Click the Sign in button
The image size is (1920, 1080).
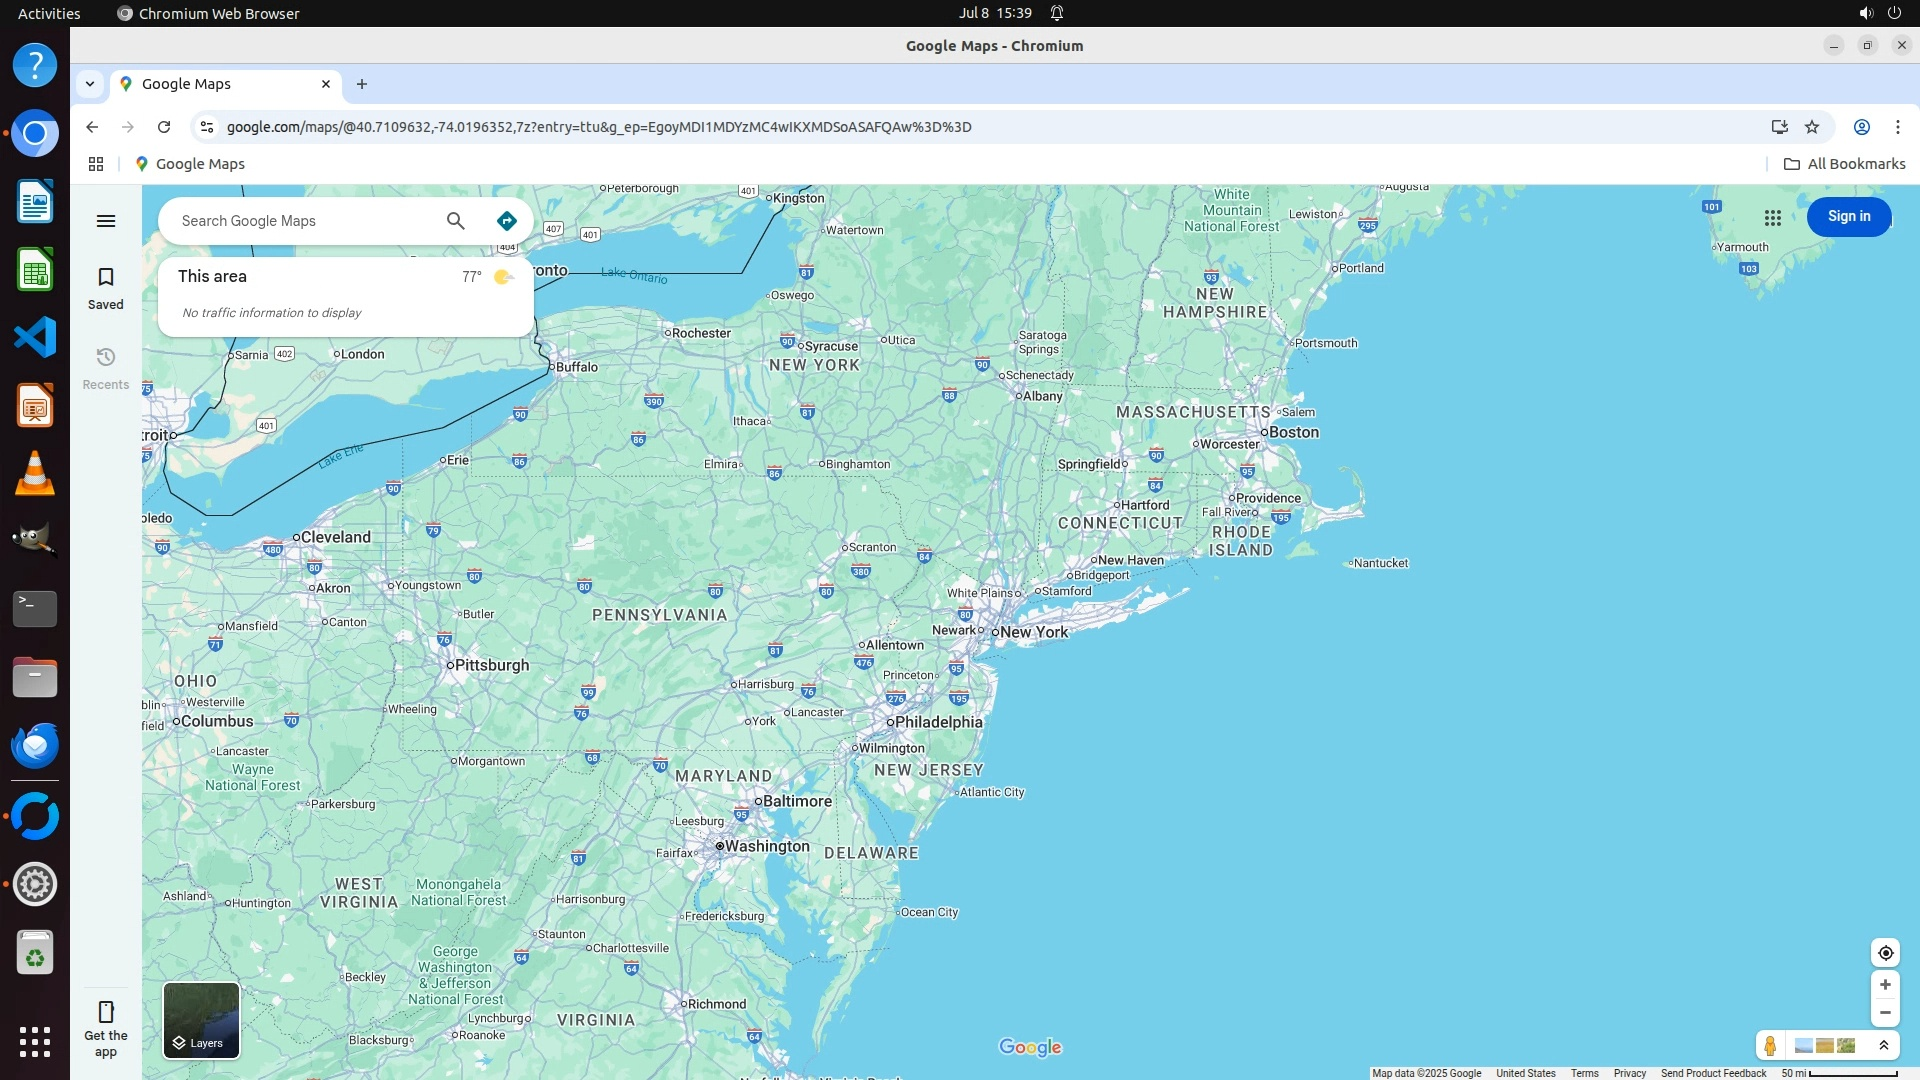(x=1848, y=217)
